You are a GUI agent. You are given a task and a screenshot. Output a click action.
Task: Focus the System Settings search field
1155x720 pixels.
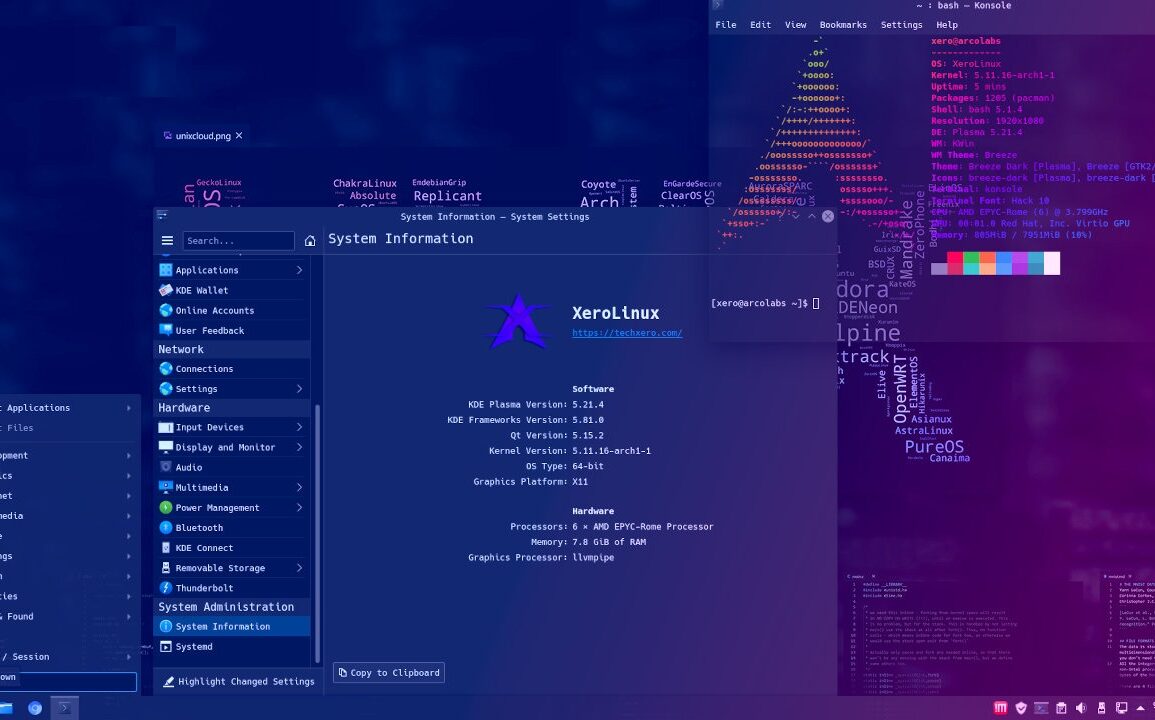(x=238, y=241)
